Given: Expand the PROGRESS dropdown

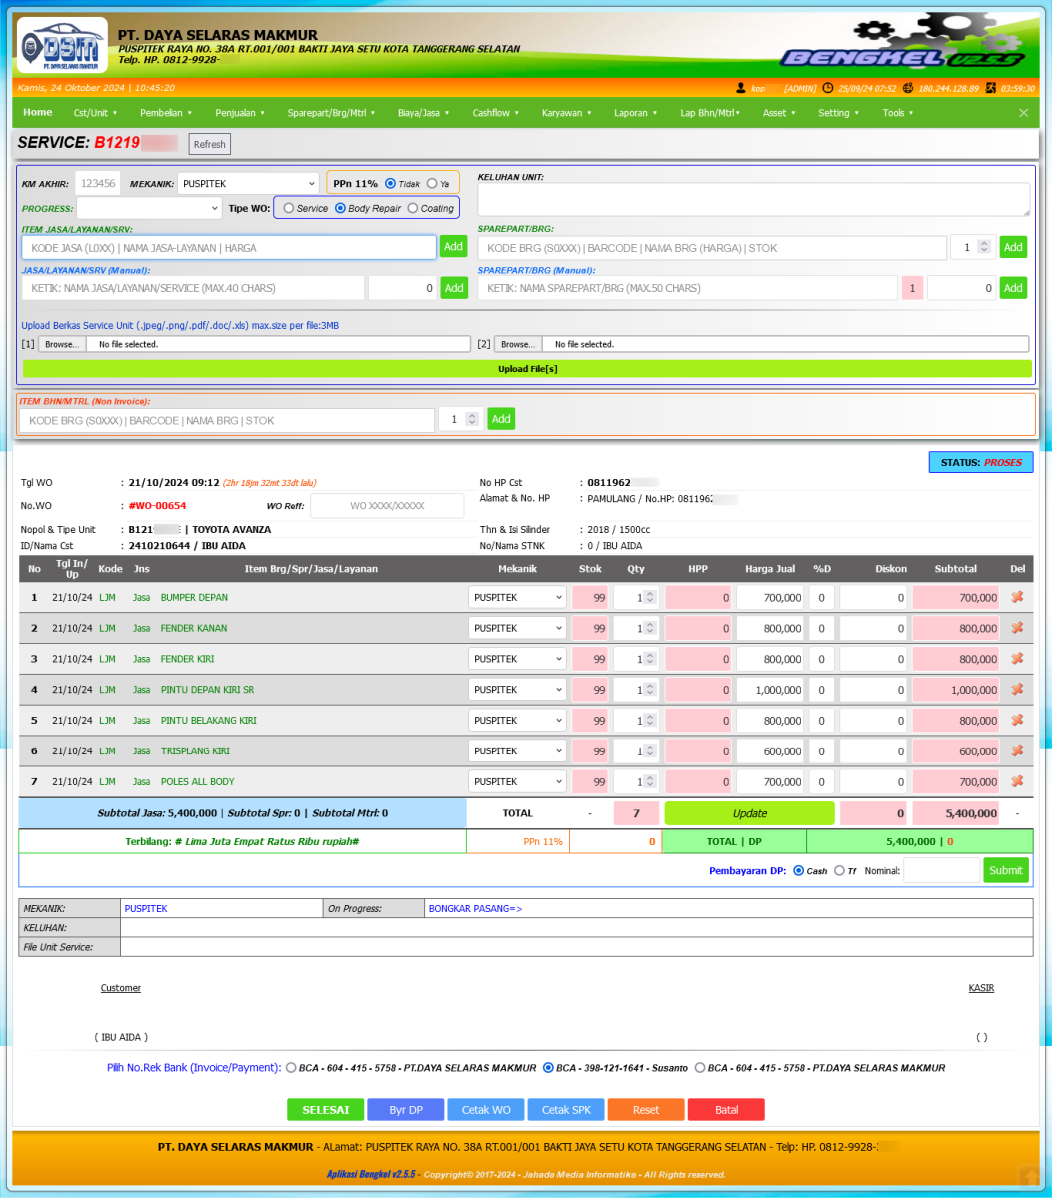Looking at the screenshot, I should tap(149, 208).
